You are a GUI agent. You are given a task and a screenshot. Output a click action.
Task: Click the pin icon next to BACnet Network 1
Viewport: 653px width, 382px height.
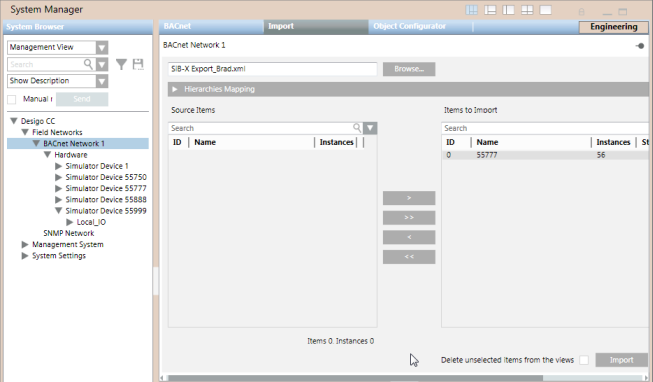point(640,46)
